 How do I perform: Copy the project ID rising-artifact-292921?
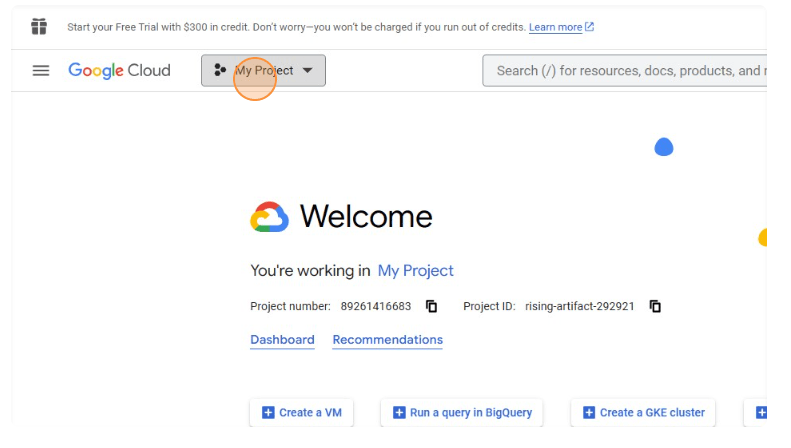pyautogui.click(x=655, y=306)
